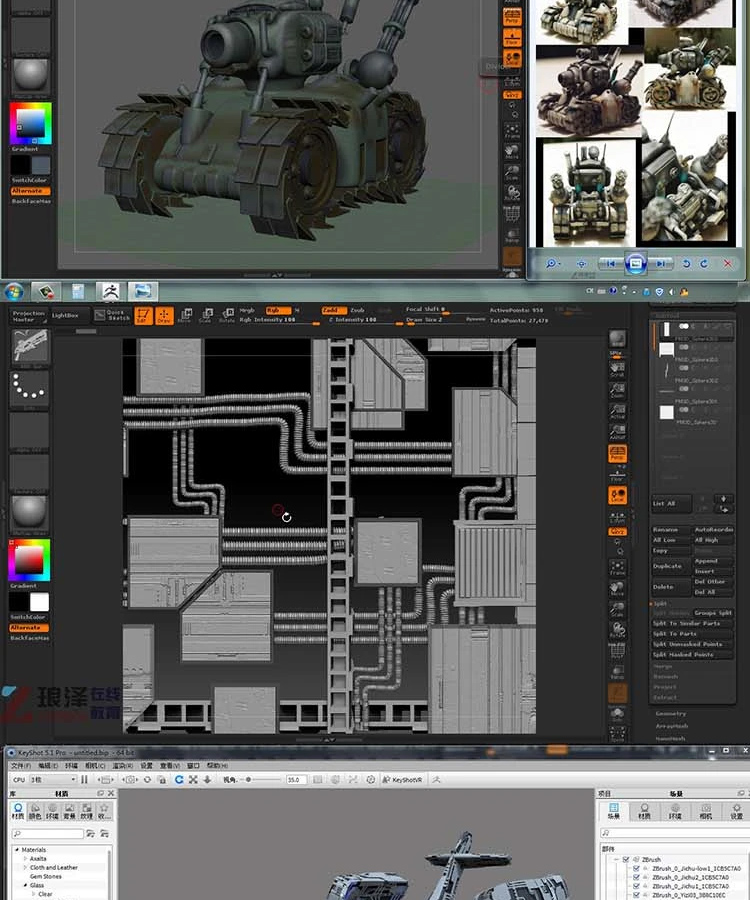Activate the Draw mode button

[x=164, y=315]
